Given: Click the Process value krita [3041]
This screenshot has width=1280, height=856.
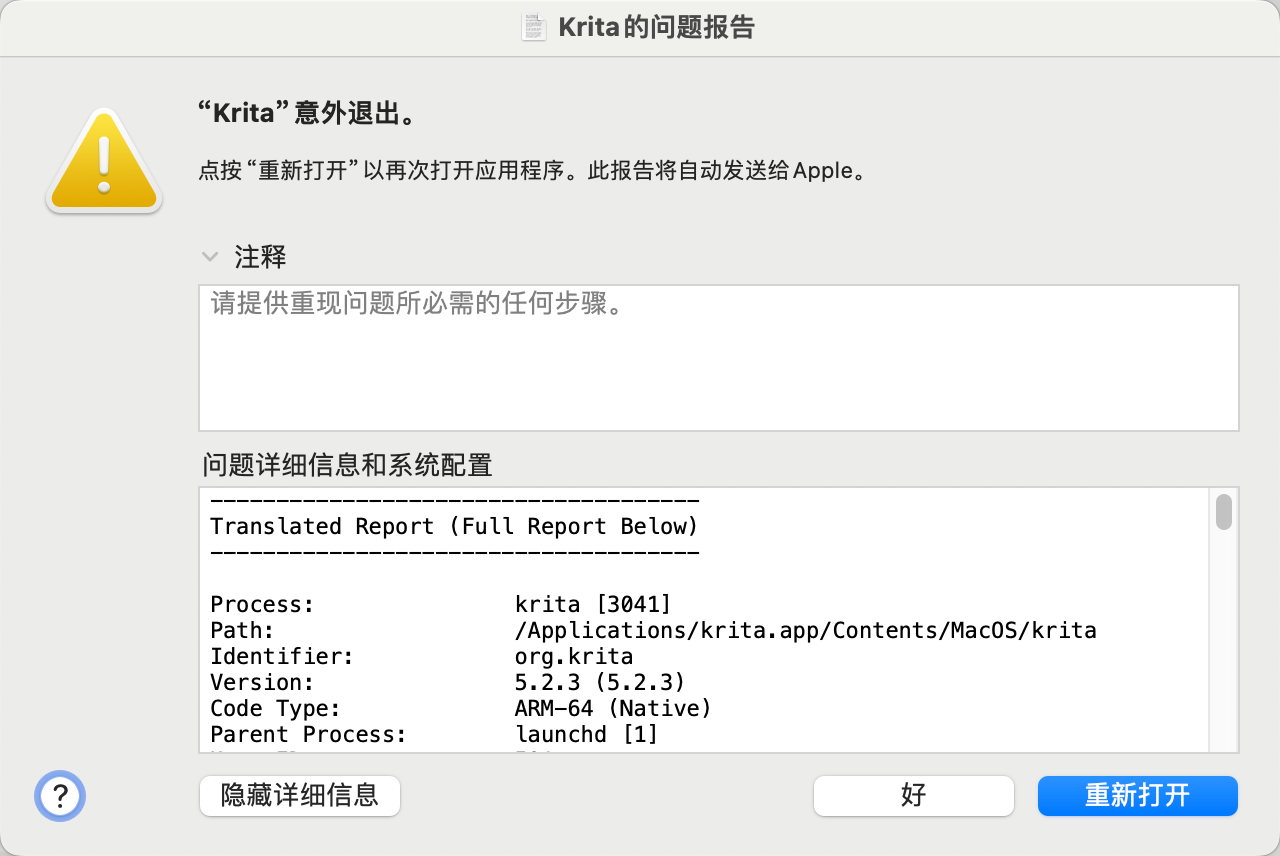Looking at the screenshot, I should (x=592, y=604).
